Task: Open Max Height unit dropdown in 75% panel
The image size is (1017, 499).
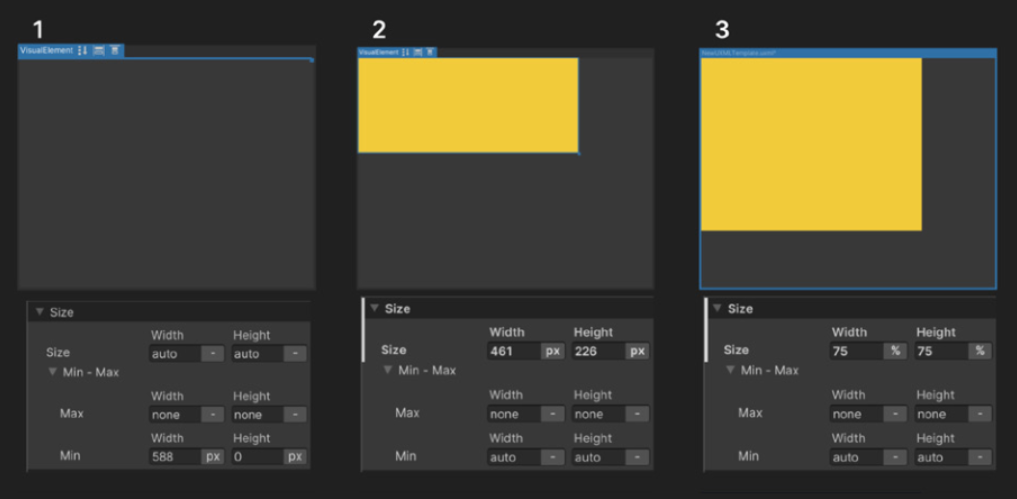Action: pos(980,414)
